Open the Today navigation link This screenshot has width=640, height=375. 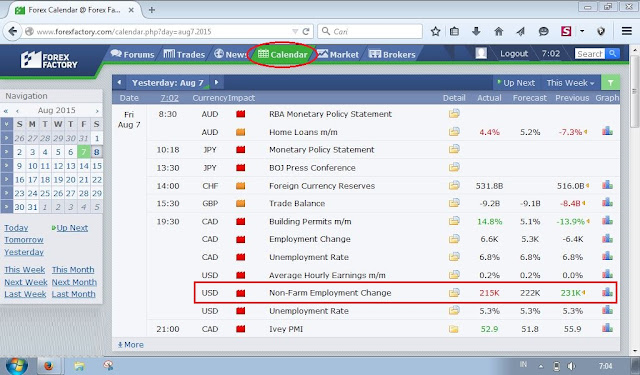point(16,228)
